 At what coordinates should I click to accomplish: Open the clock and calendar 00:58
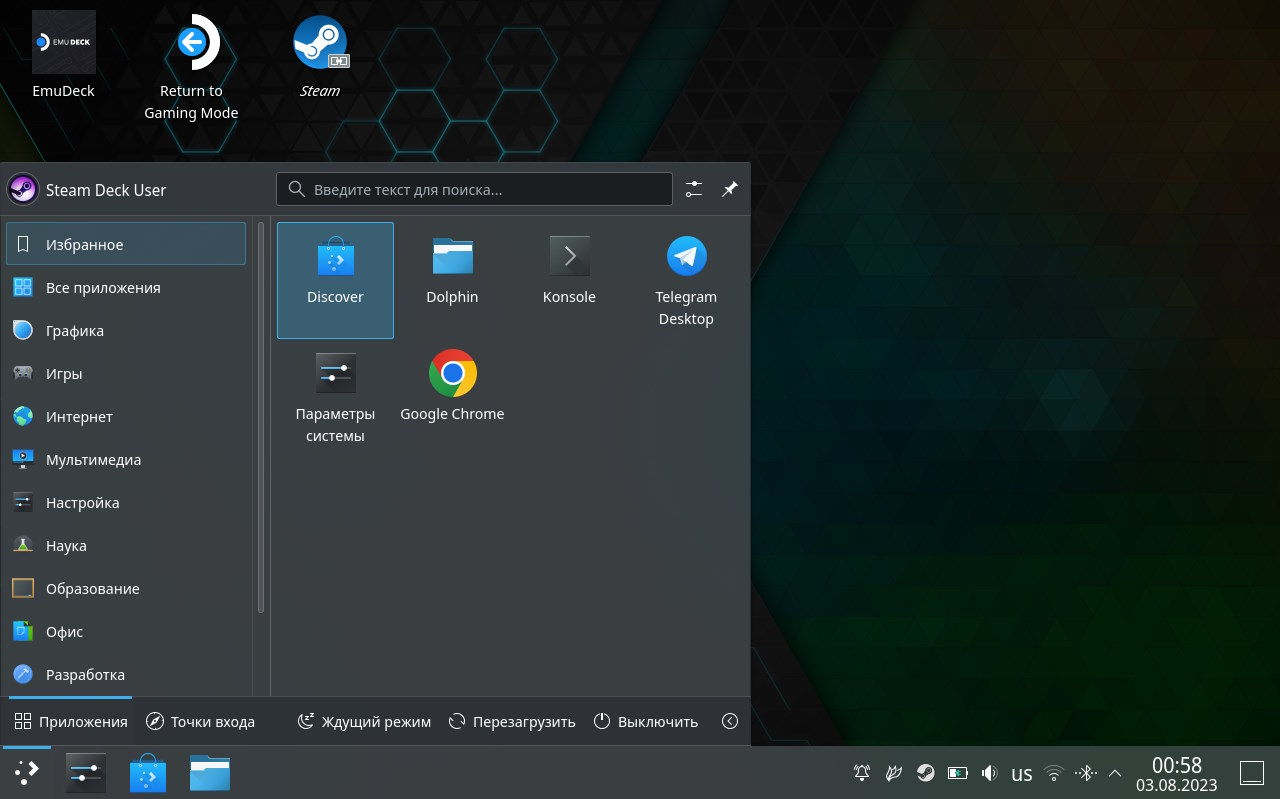pos(1177,773)
